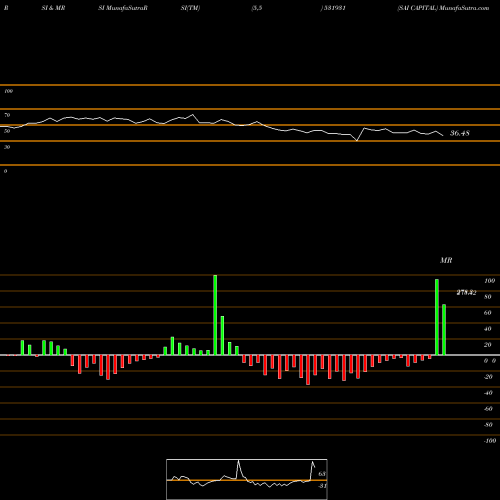Click the RSI axis label 100 at the left

click(x=8, y=91)
